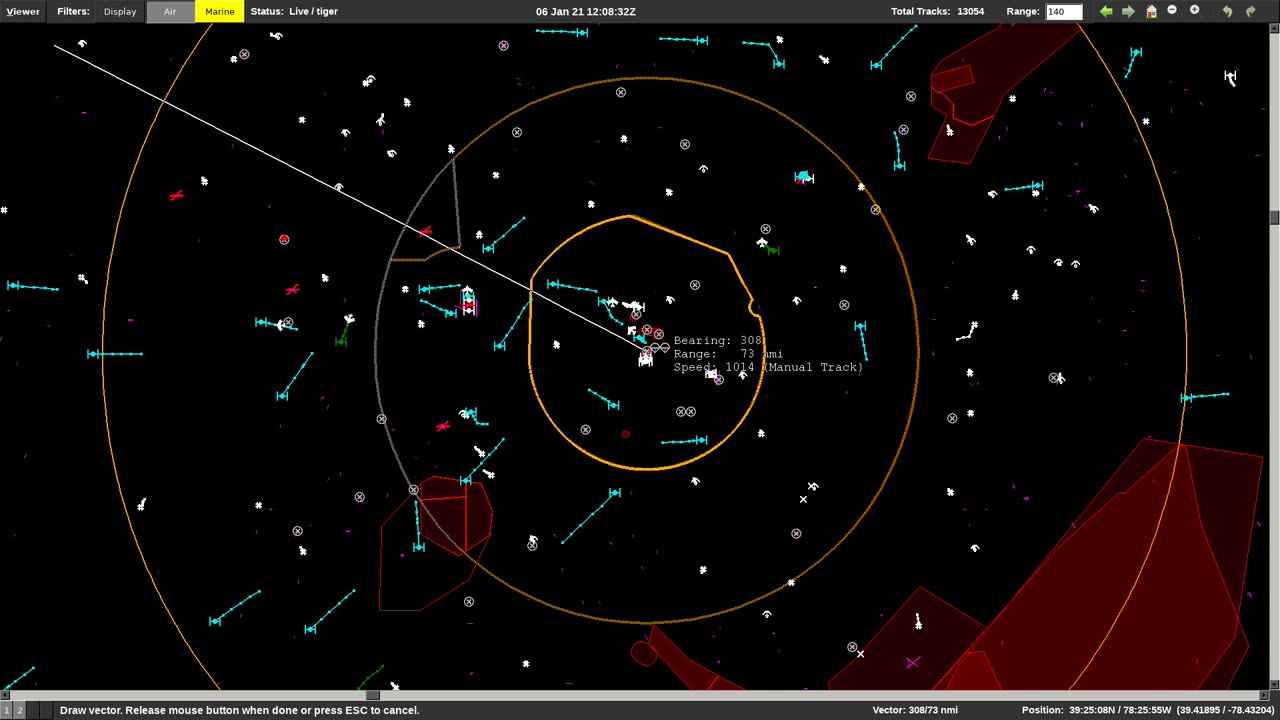Return to the home view icon
This screenshot has width=1280, height=720.
tap(1151, 11)
